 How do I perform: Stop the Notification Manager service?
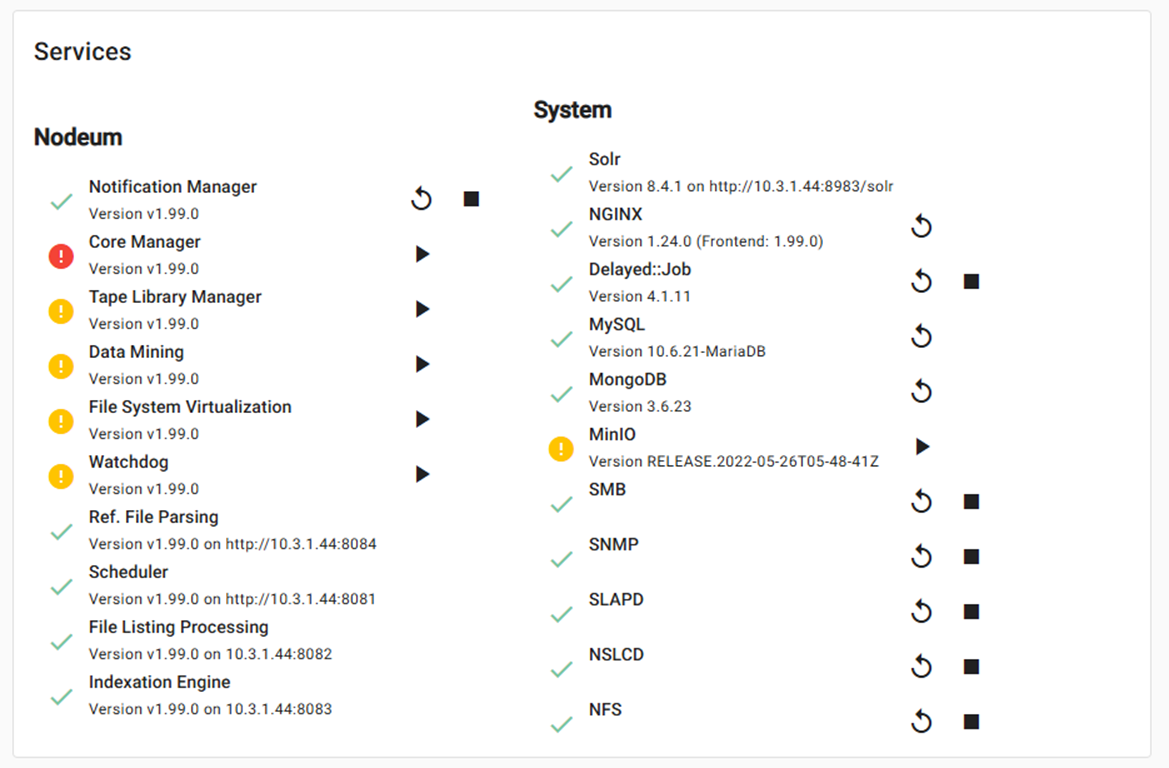(x=471, y=200)
